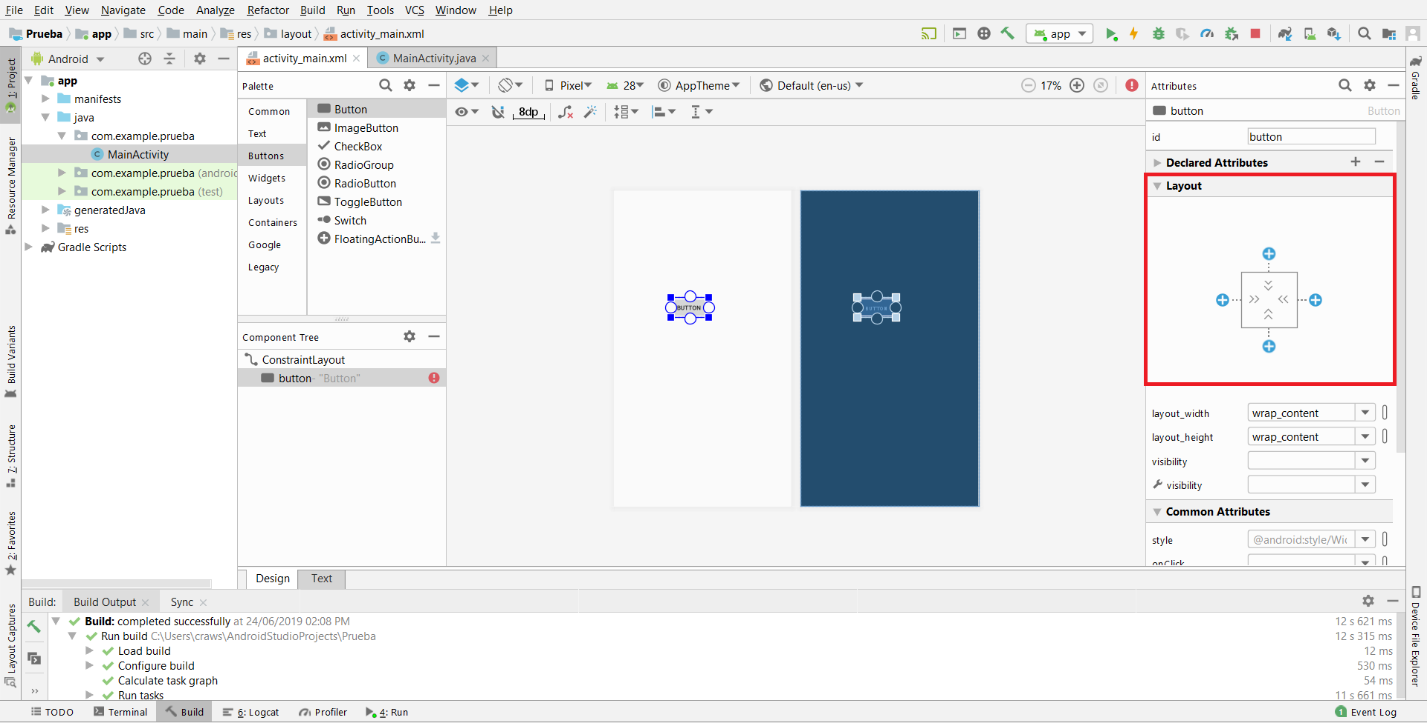Open Project Structure icon in toolbar
The height and width of the screenshot is (723, 1427).
coord(1388,33)
